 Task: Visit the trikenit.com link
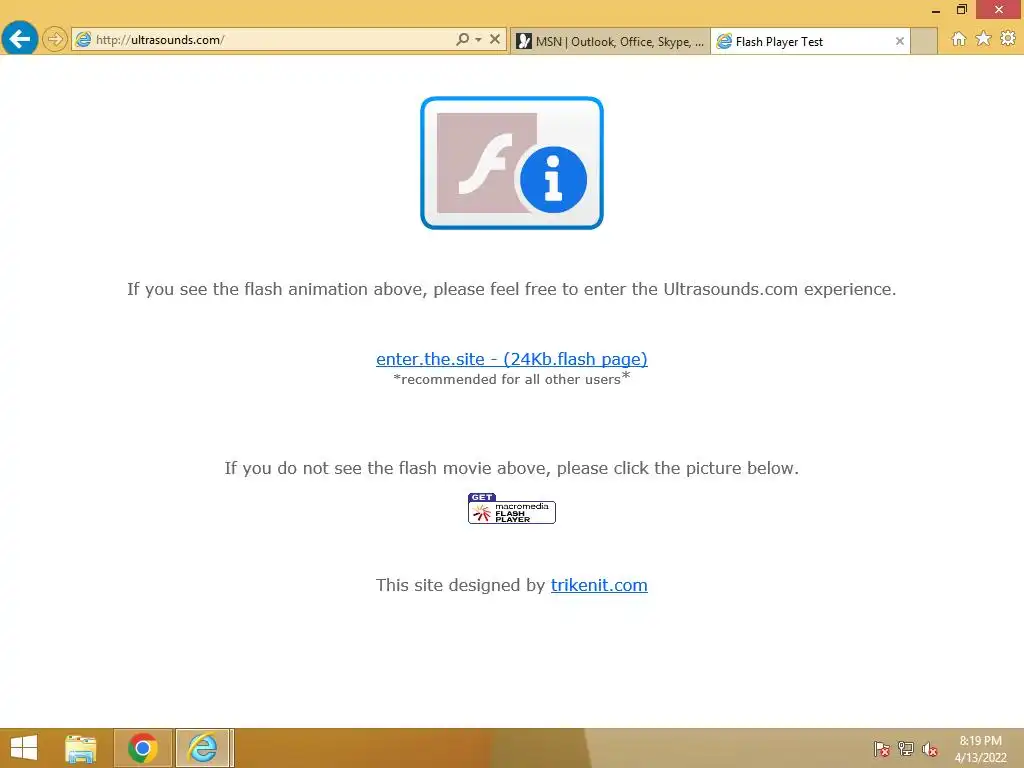[x=599, y=584]
